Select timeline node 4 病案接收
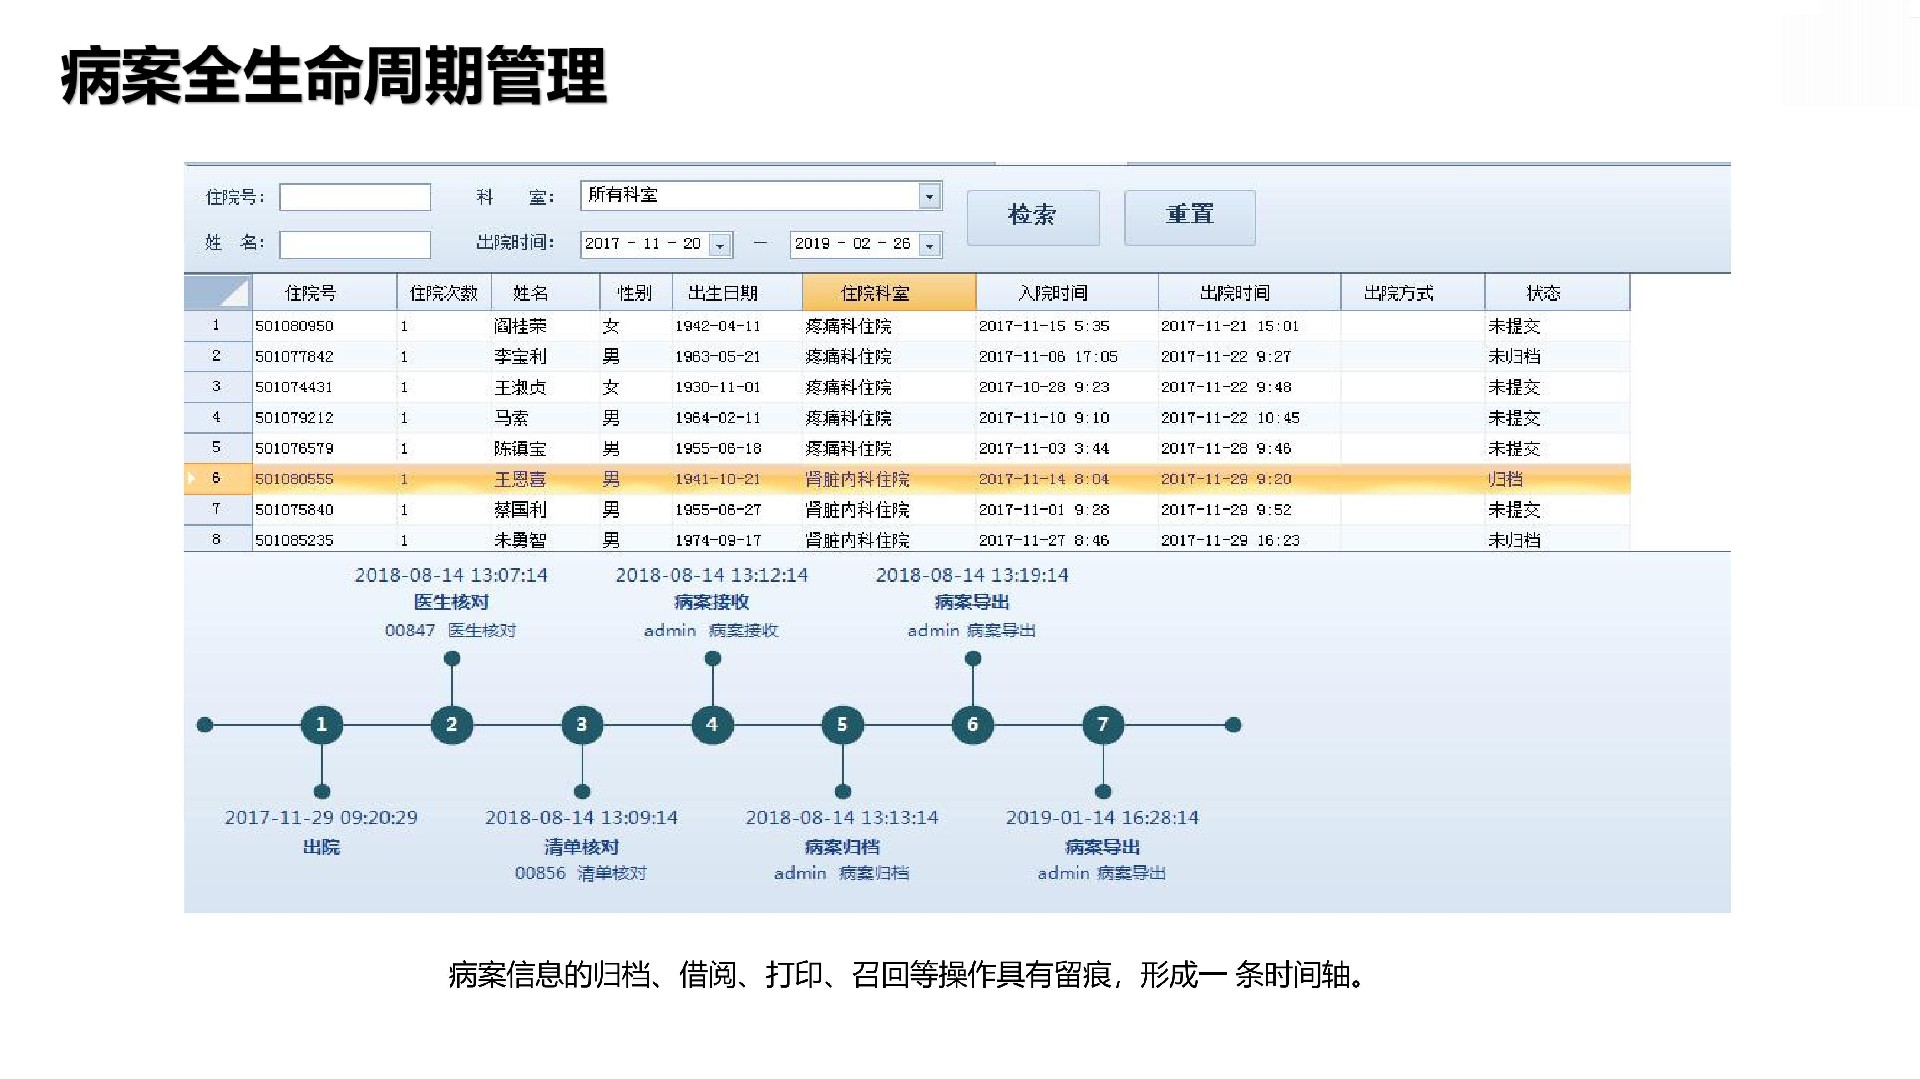This screenshot has width=1920, height=1079. pyautogui.click(x=712, y=724)
